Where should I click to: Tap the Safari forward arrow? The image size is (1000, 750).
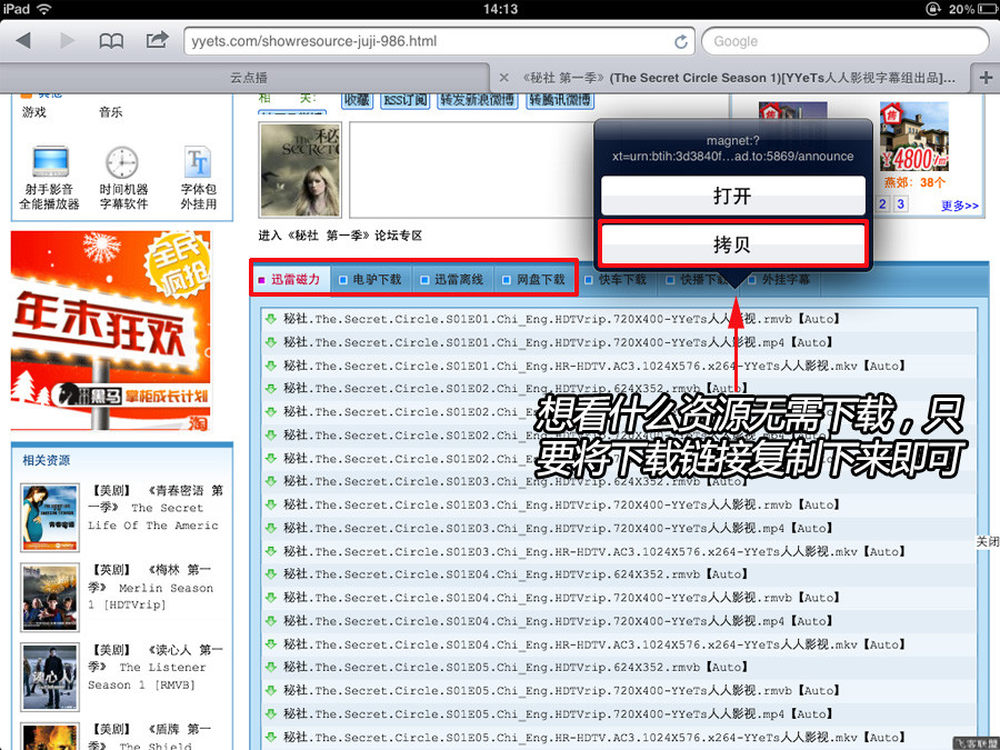[66, 41]
